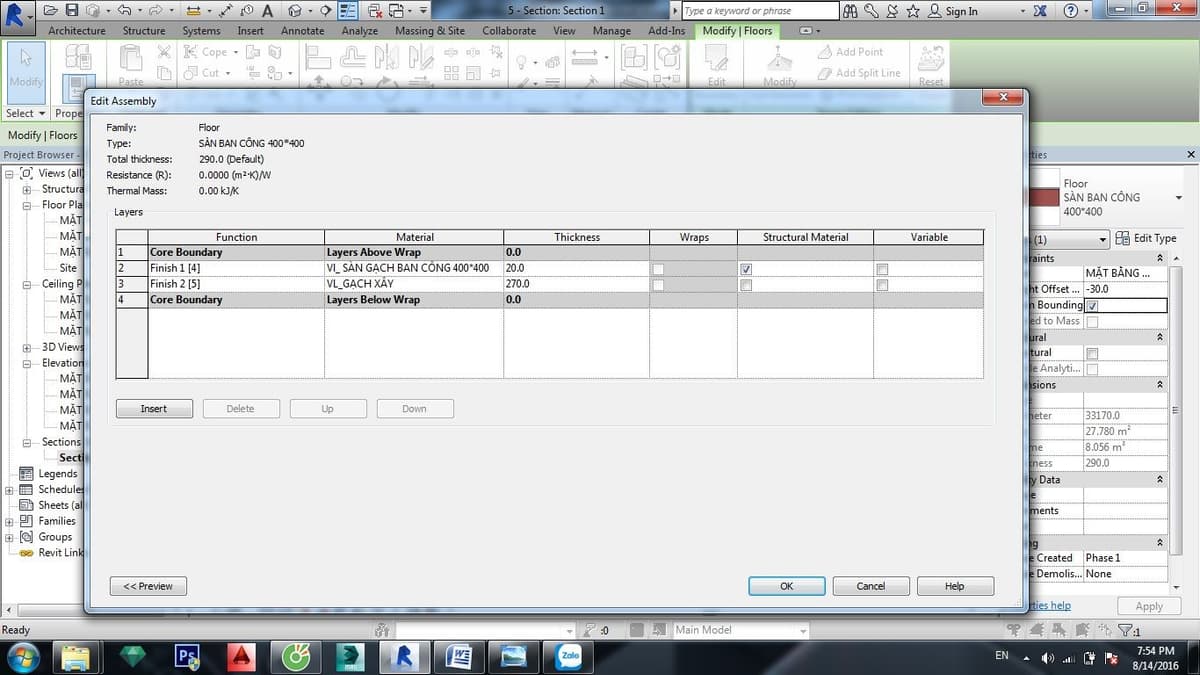Viewport: 1200px width, 675px height.
Task: Expand the 3D Views tree node
Action: 26,347
